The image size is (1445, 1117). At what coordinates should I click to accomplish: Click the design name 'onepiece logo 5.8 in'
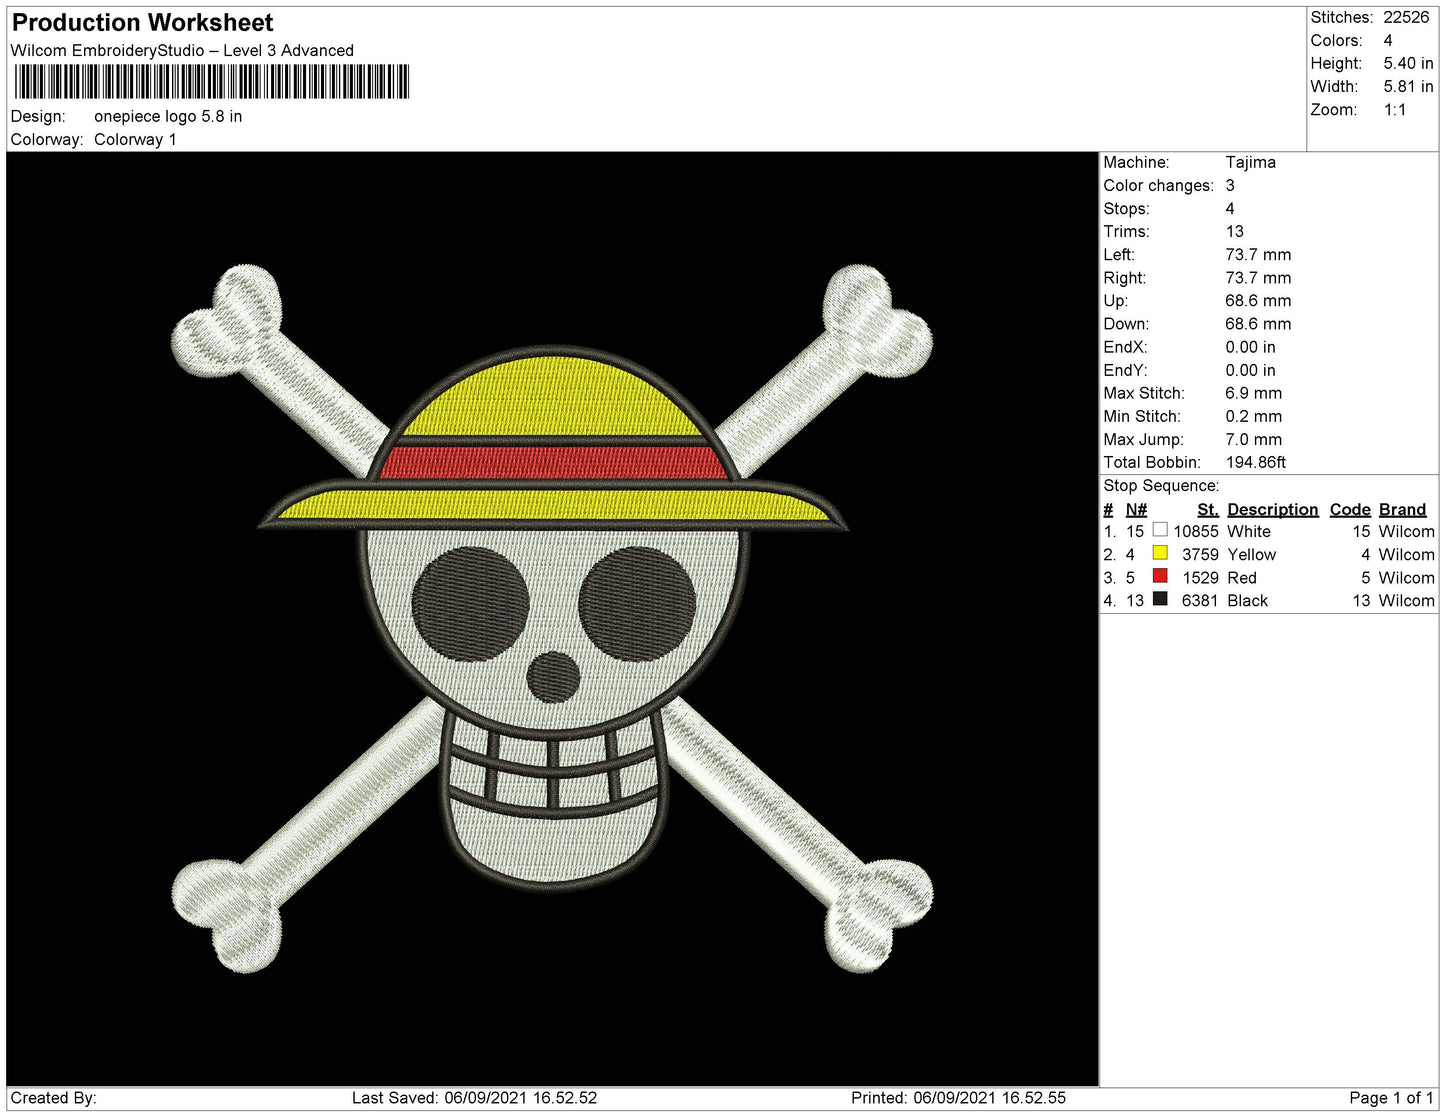click(168, 116)
